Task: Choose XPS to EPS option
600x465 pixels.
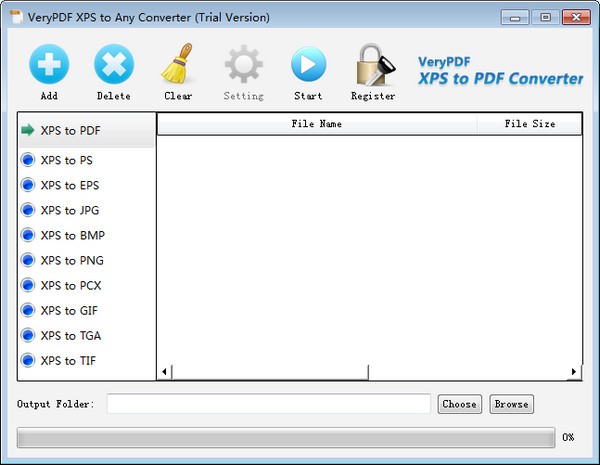Action: 69,185
